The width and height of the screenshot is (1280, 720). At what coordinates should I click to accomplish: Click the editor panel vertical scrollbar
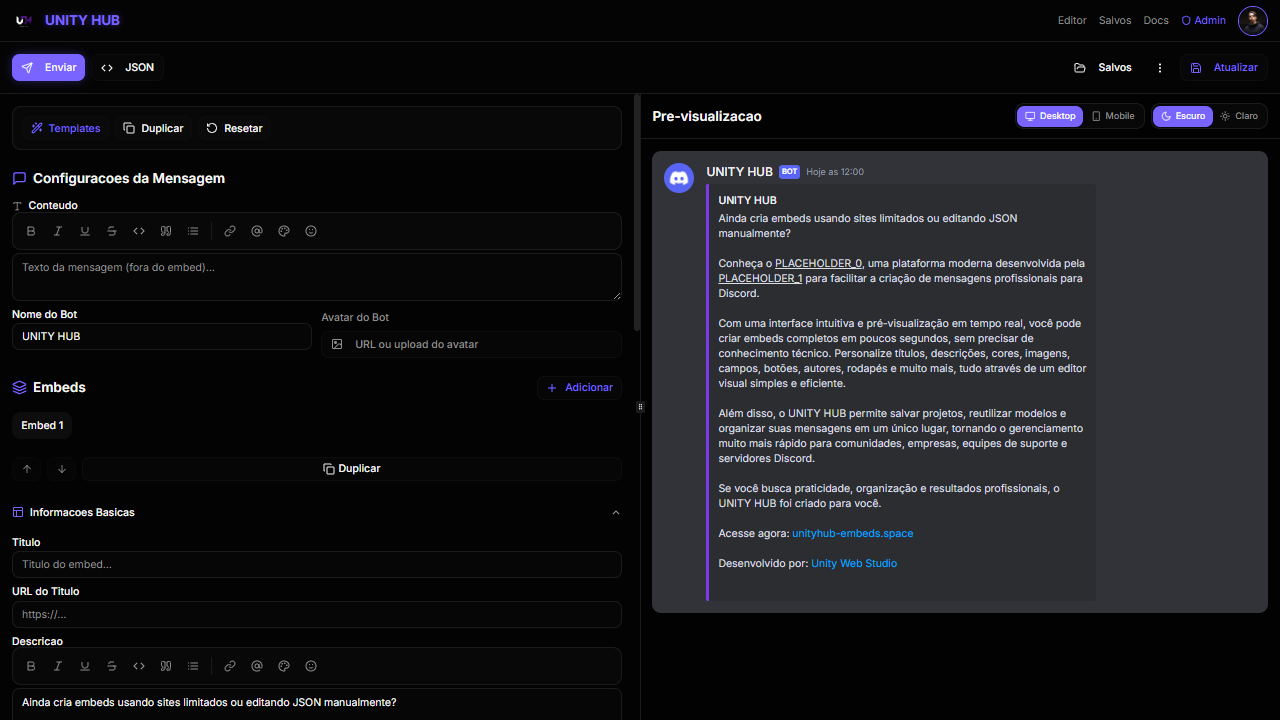pyautogui.click(x=637, y=213)
